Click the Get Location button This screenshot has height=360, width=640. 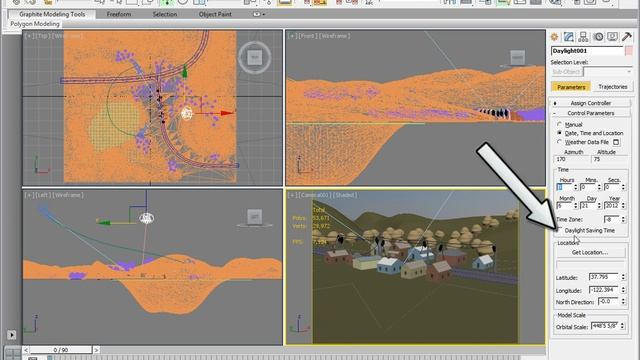pyautogui.click(x=590, y=252)
